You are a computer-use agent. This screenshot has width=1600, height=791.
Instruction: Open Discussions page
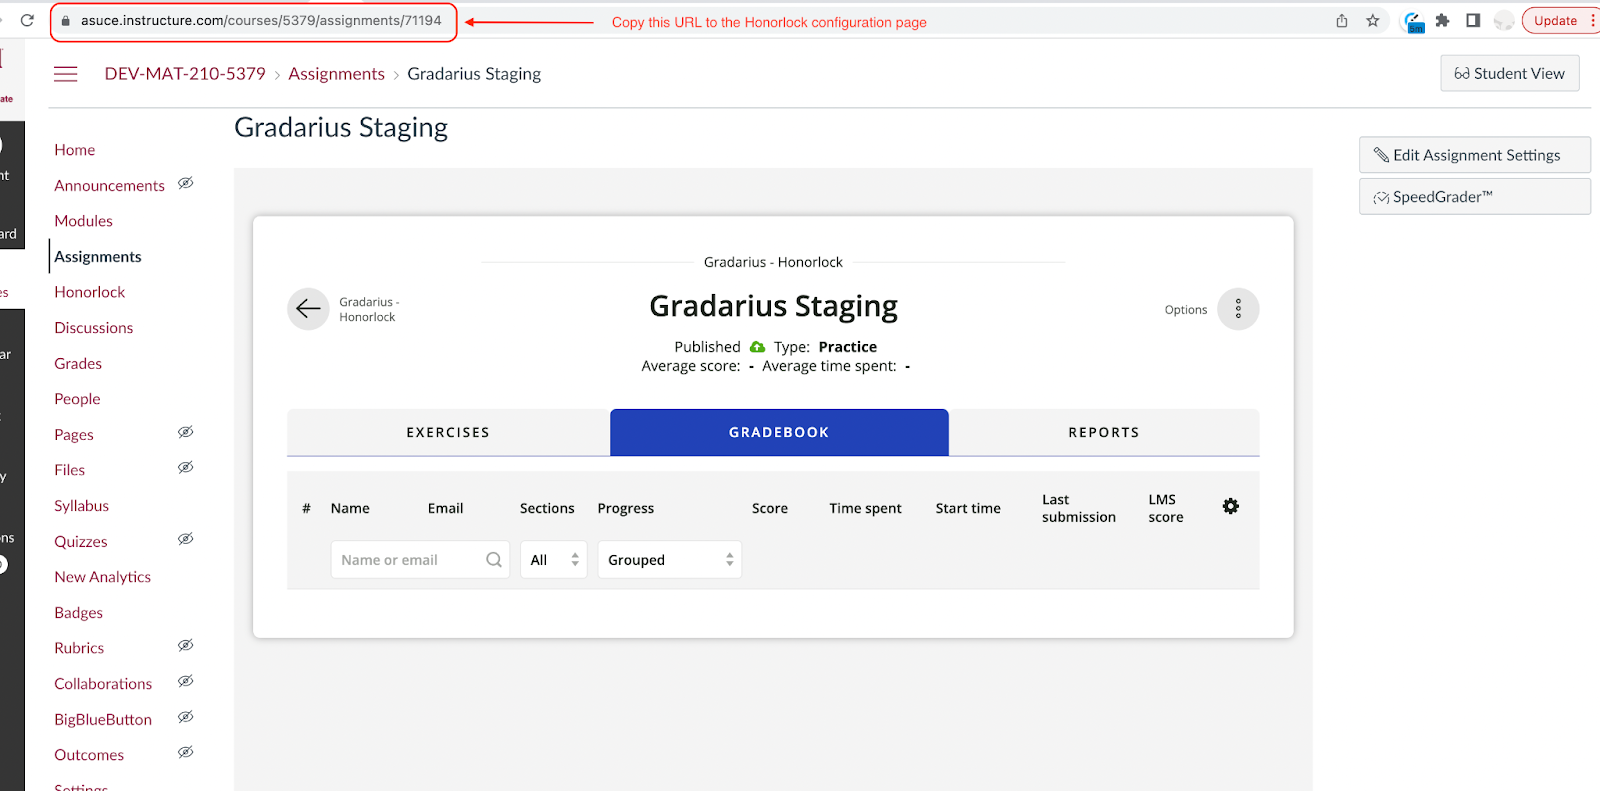click(x=94, y=328)
